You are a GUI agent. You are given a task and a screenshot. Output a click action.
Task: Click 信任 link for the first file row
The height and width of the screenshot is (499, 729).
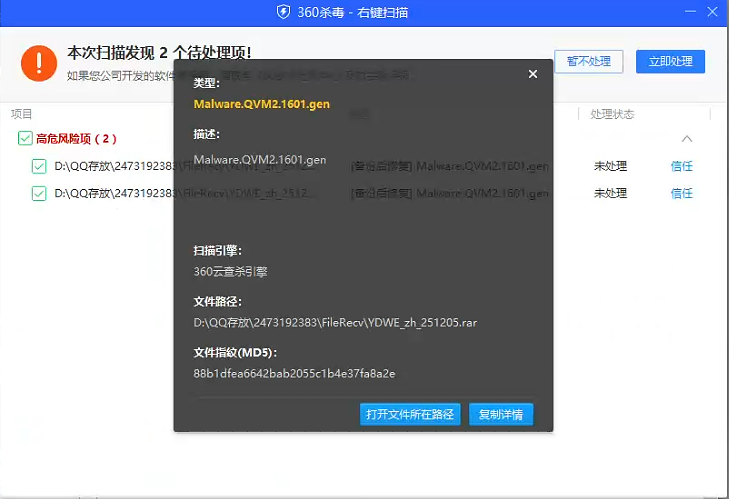click(x=682, y=166)
